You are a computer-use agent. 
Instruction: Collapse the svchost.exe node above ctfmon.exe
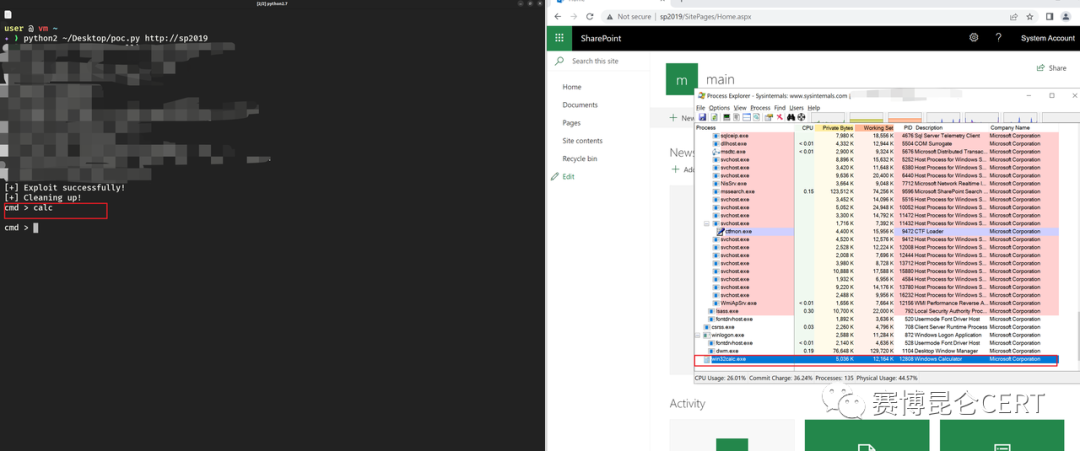point(706,224)
